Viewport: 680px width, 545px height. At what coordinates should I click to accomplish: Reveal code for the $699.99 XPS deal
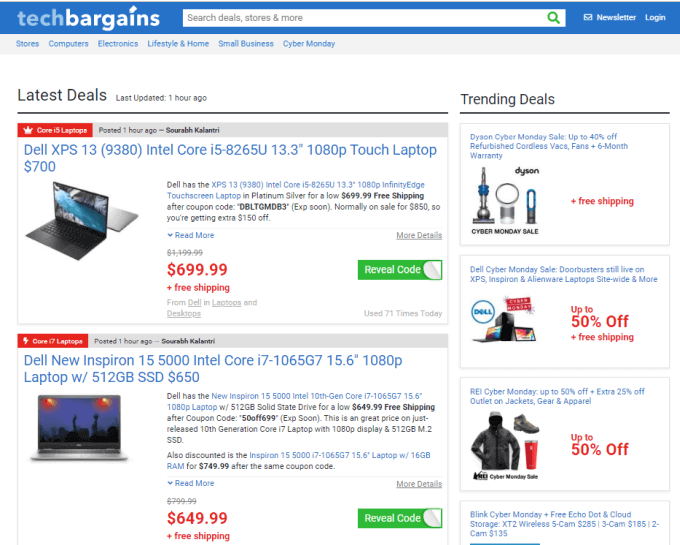[x=400, y=270]
